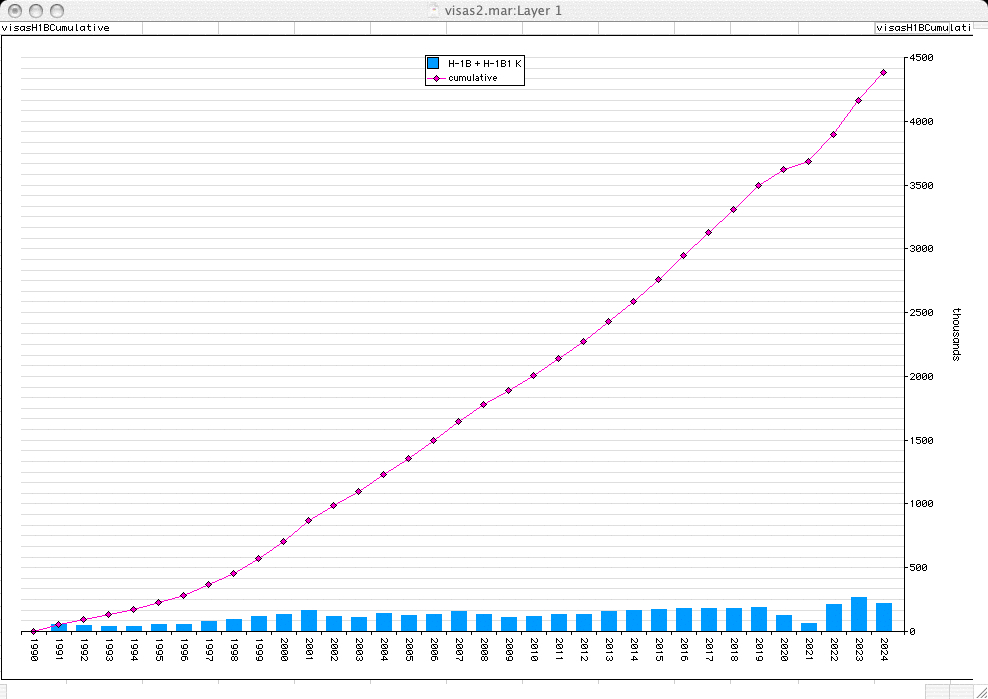
Task: Select the cumulative data point for 2024
Action: pos(883,72)
